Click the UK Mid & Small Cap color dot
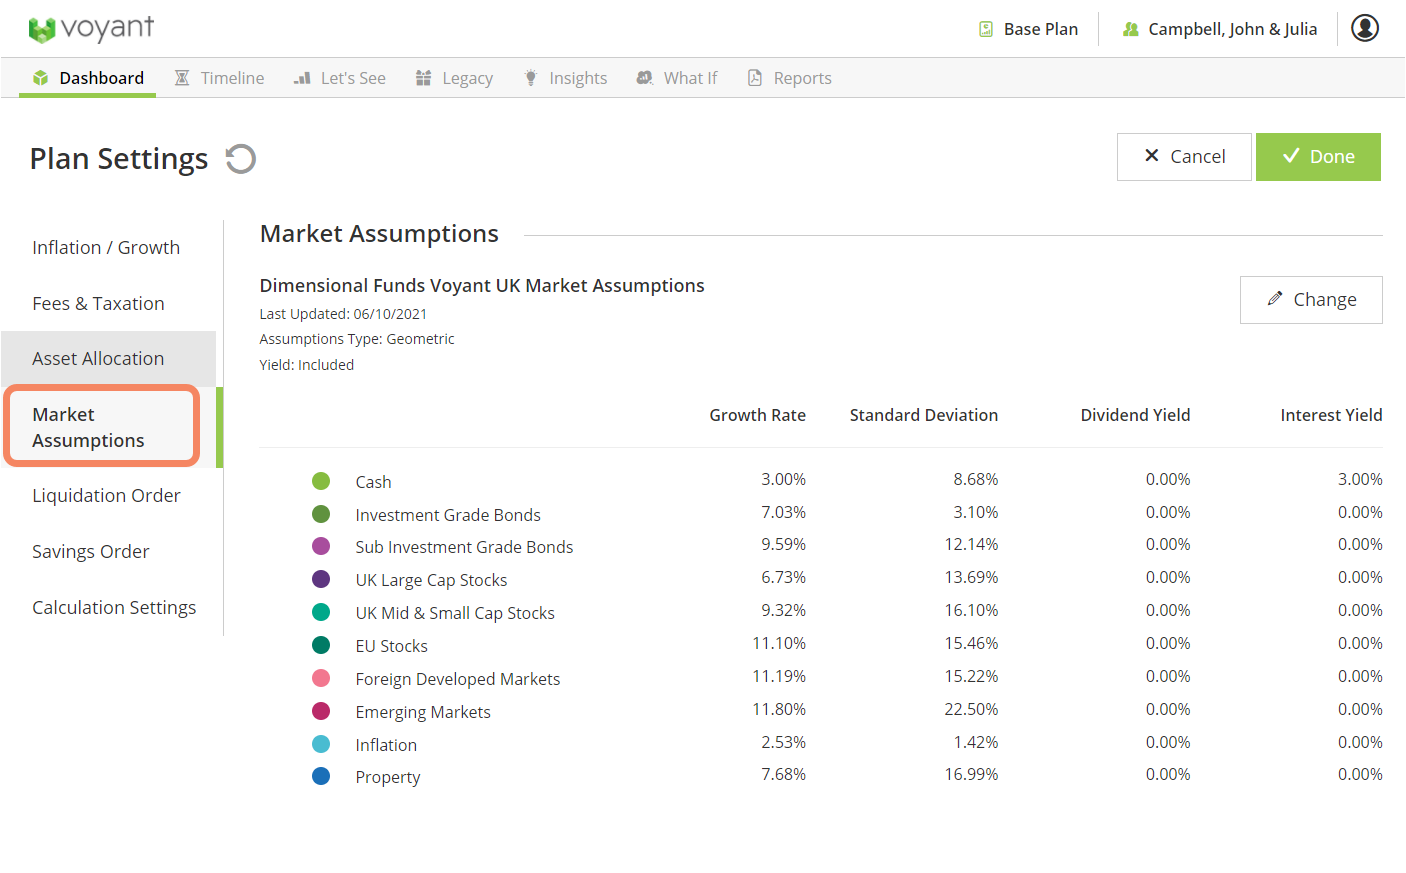This screenshot has width=1406, height=873. pyautogui.click(x=321, y=612)
